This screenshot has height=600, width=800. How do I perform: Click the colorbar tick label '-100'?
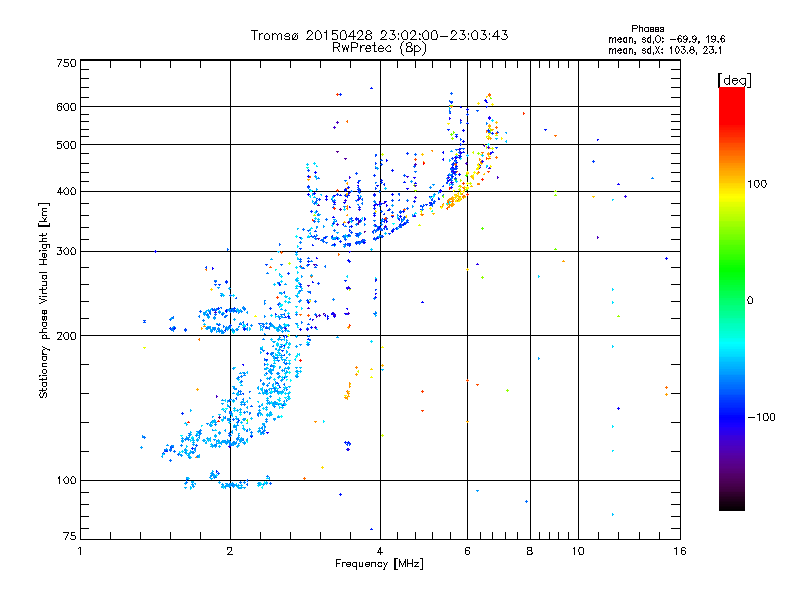point(761,417)
